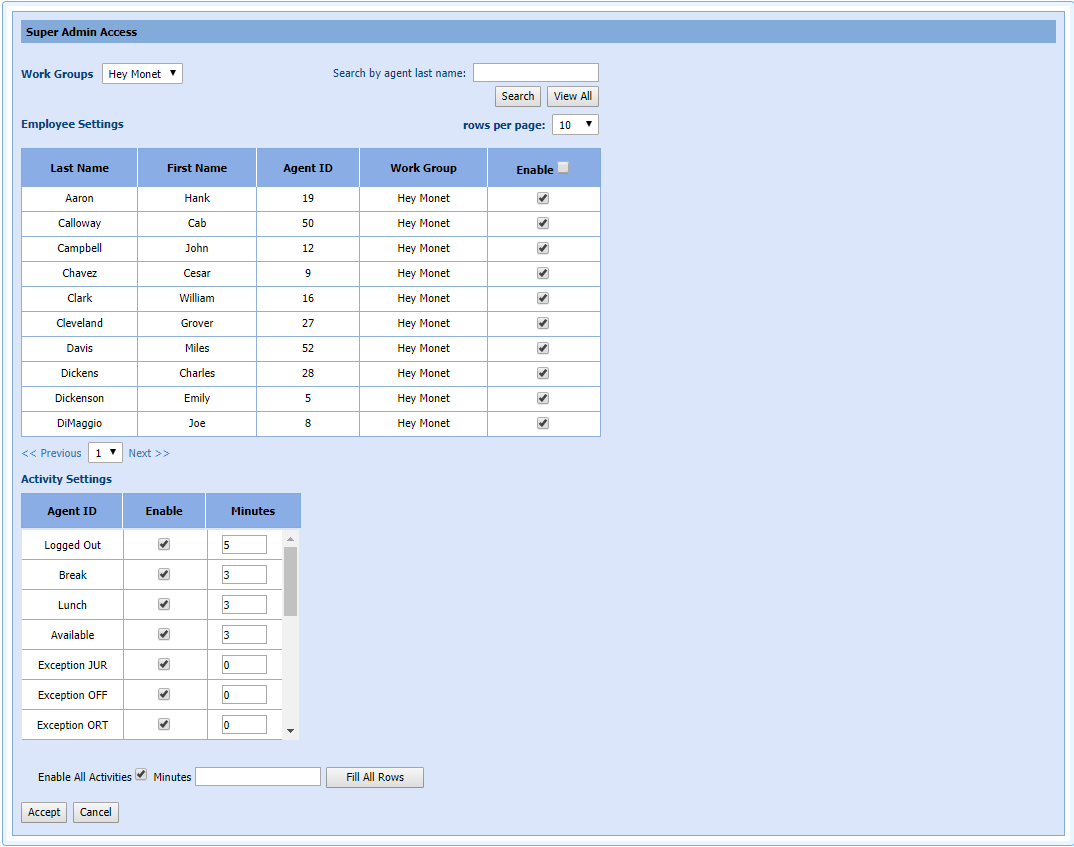Click the Cancel button

(x=96, y=813)
